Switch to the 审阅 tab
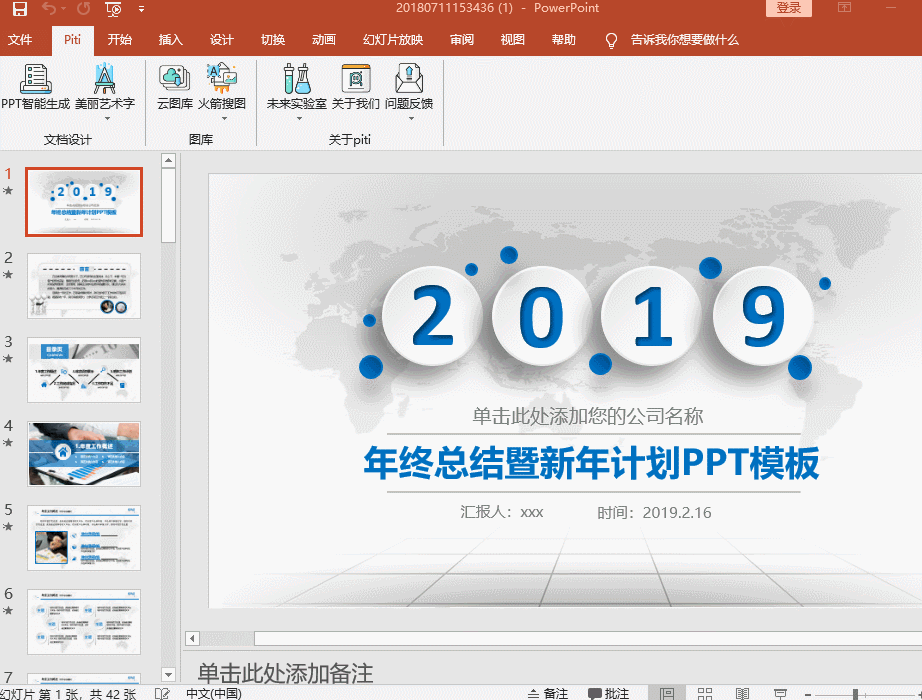922x700 pixels. coord(462,40)
